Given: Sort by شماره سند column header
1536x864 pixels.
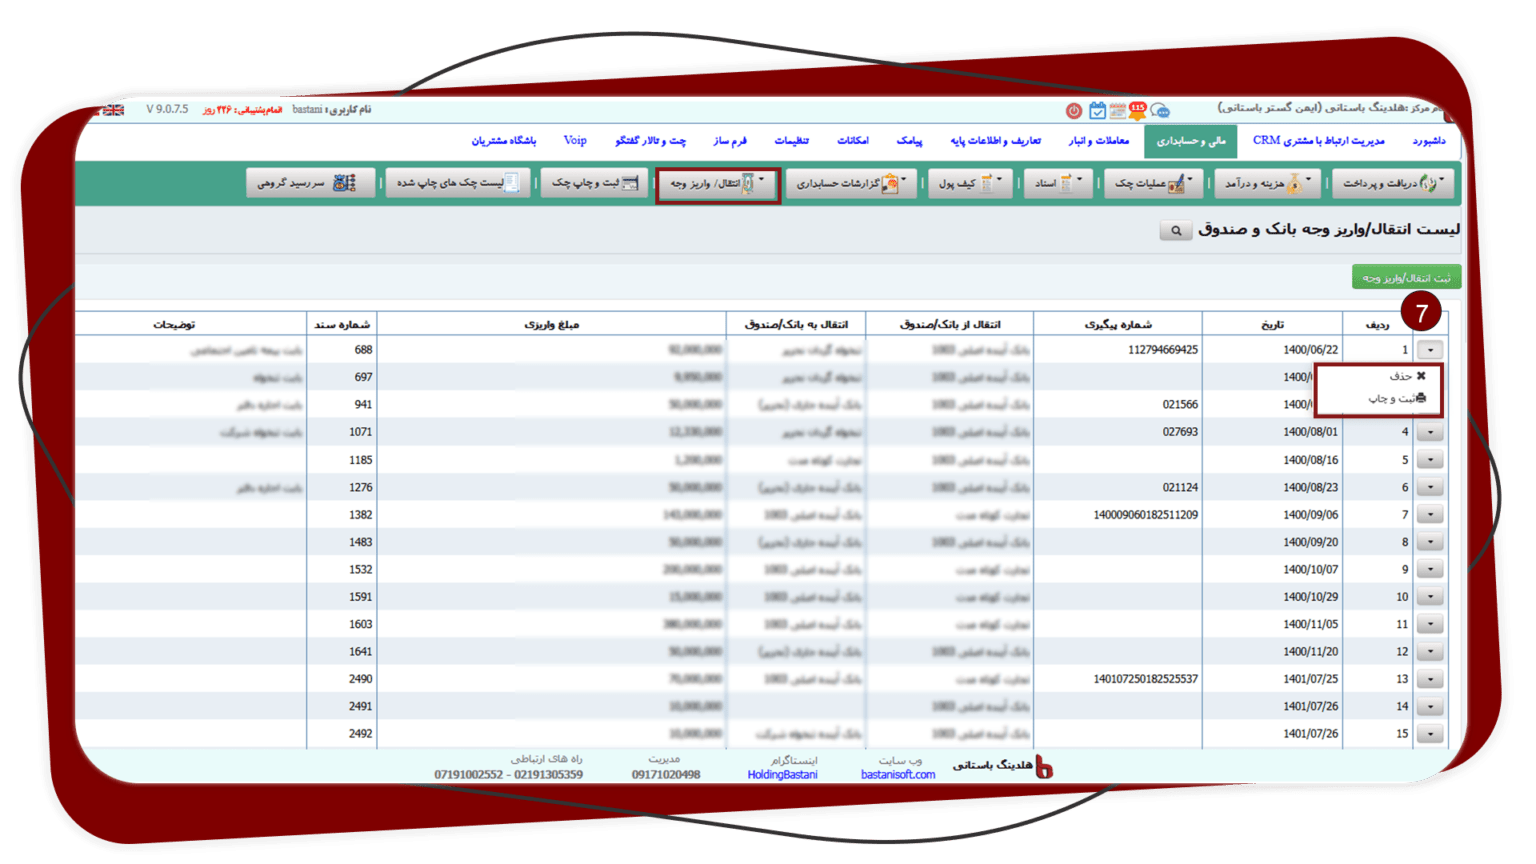Looking at the screenshot, I should tap(342, 324).
